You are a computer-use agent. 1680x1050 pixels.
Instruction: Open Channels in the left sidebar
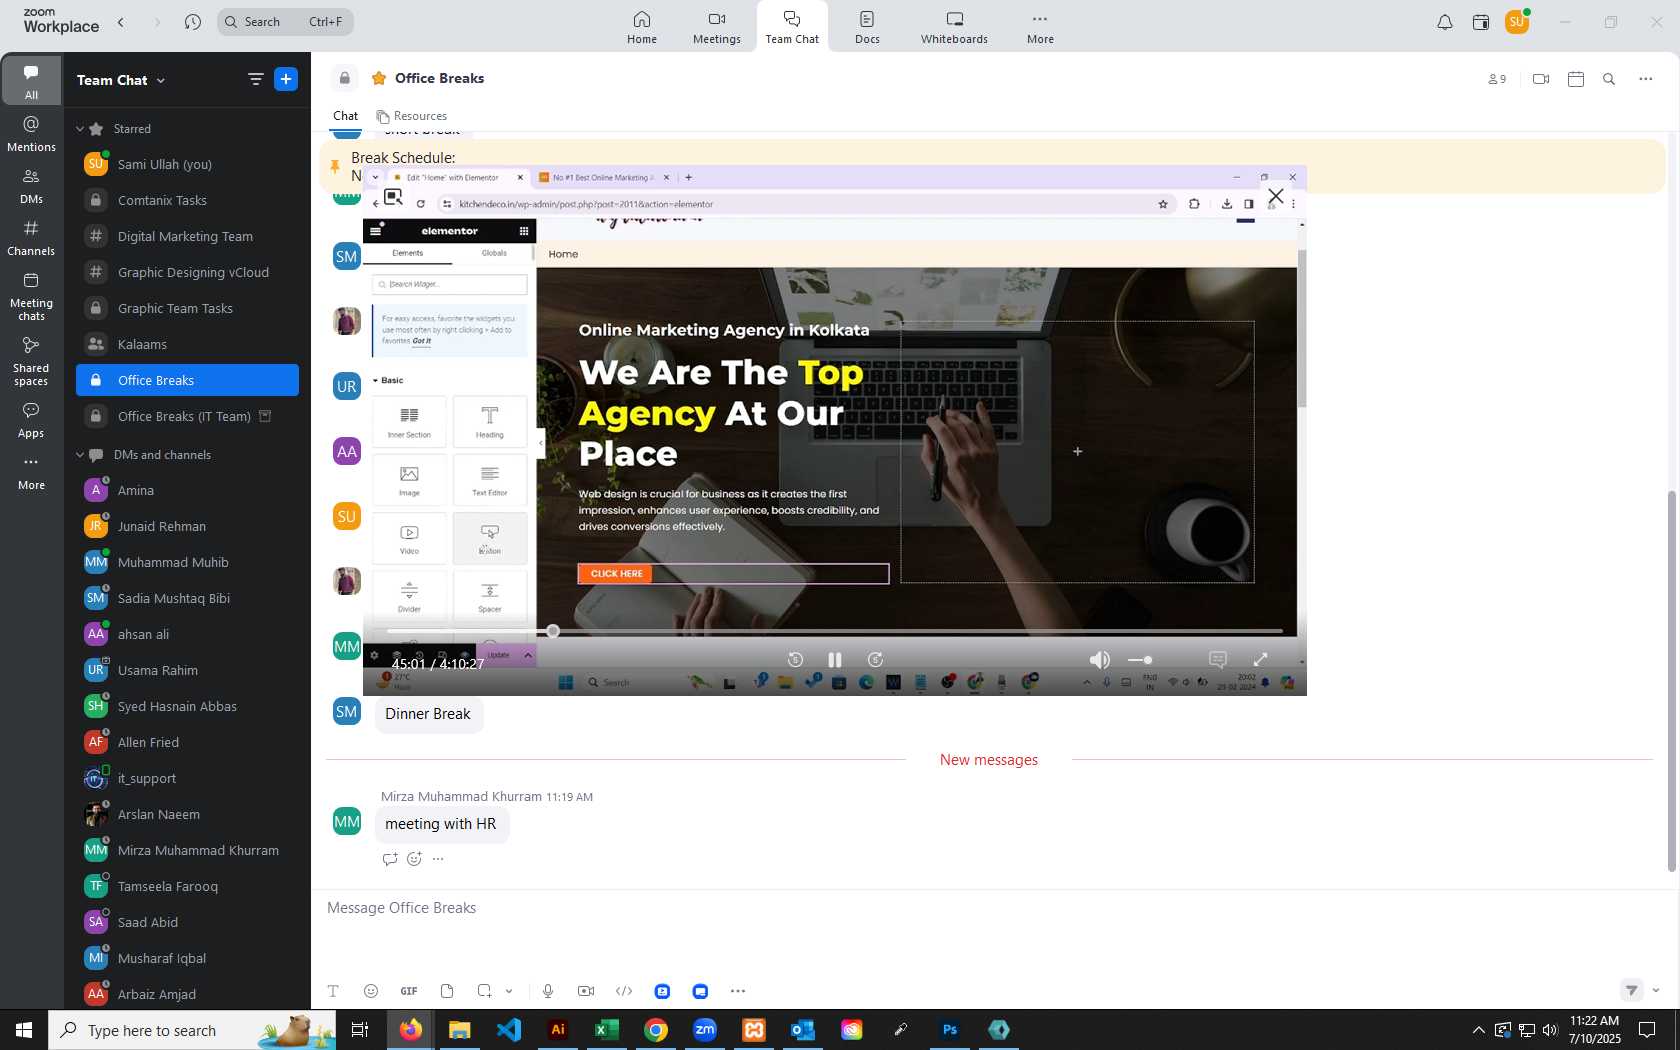tap(31, 238)
